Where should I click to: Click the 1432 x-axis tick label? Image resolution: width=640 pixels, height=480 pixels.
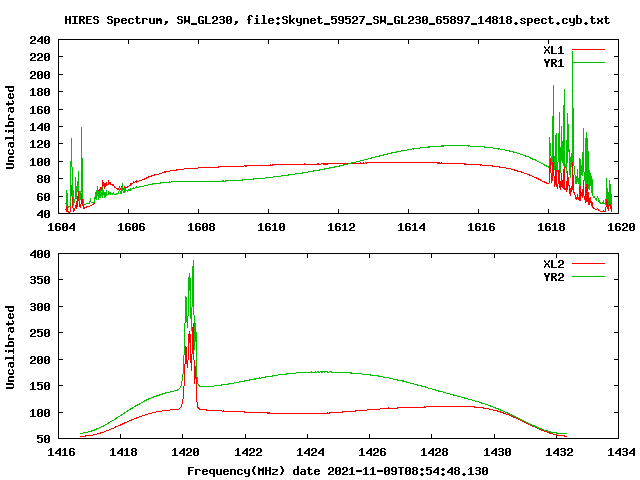pyautogui.click(x=559, y=452)
